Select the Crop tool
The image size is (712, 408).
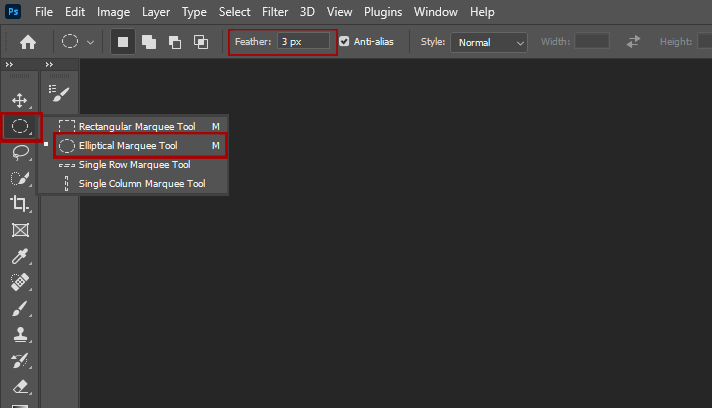(x=20, y=204)
